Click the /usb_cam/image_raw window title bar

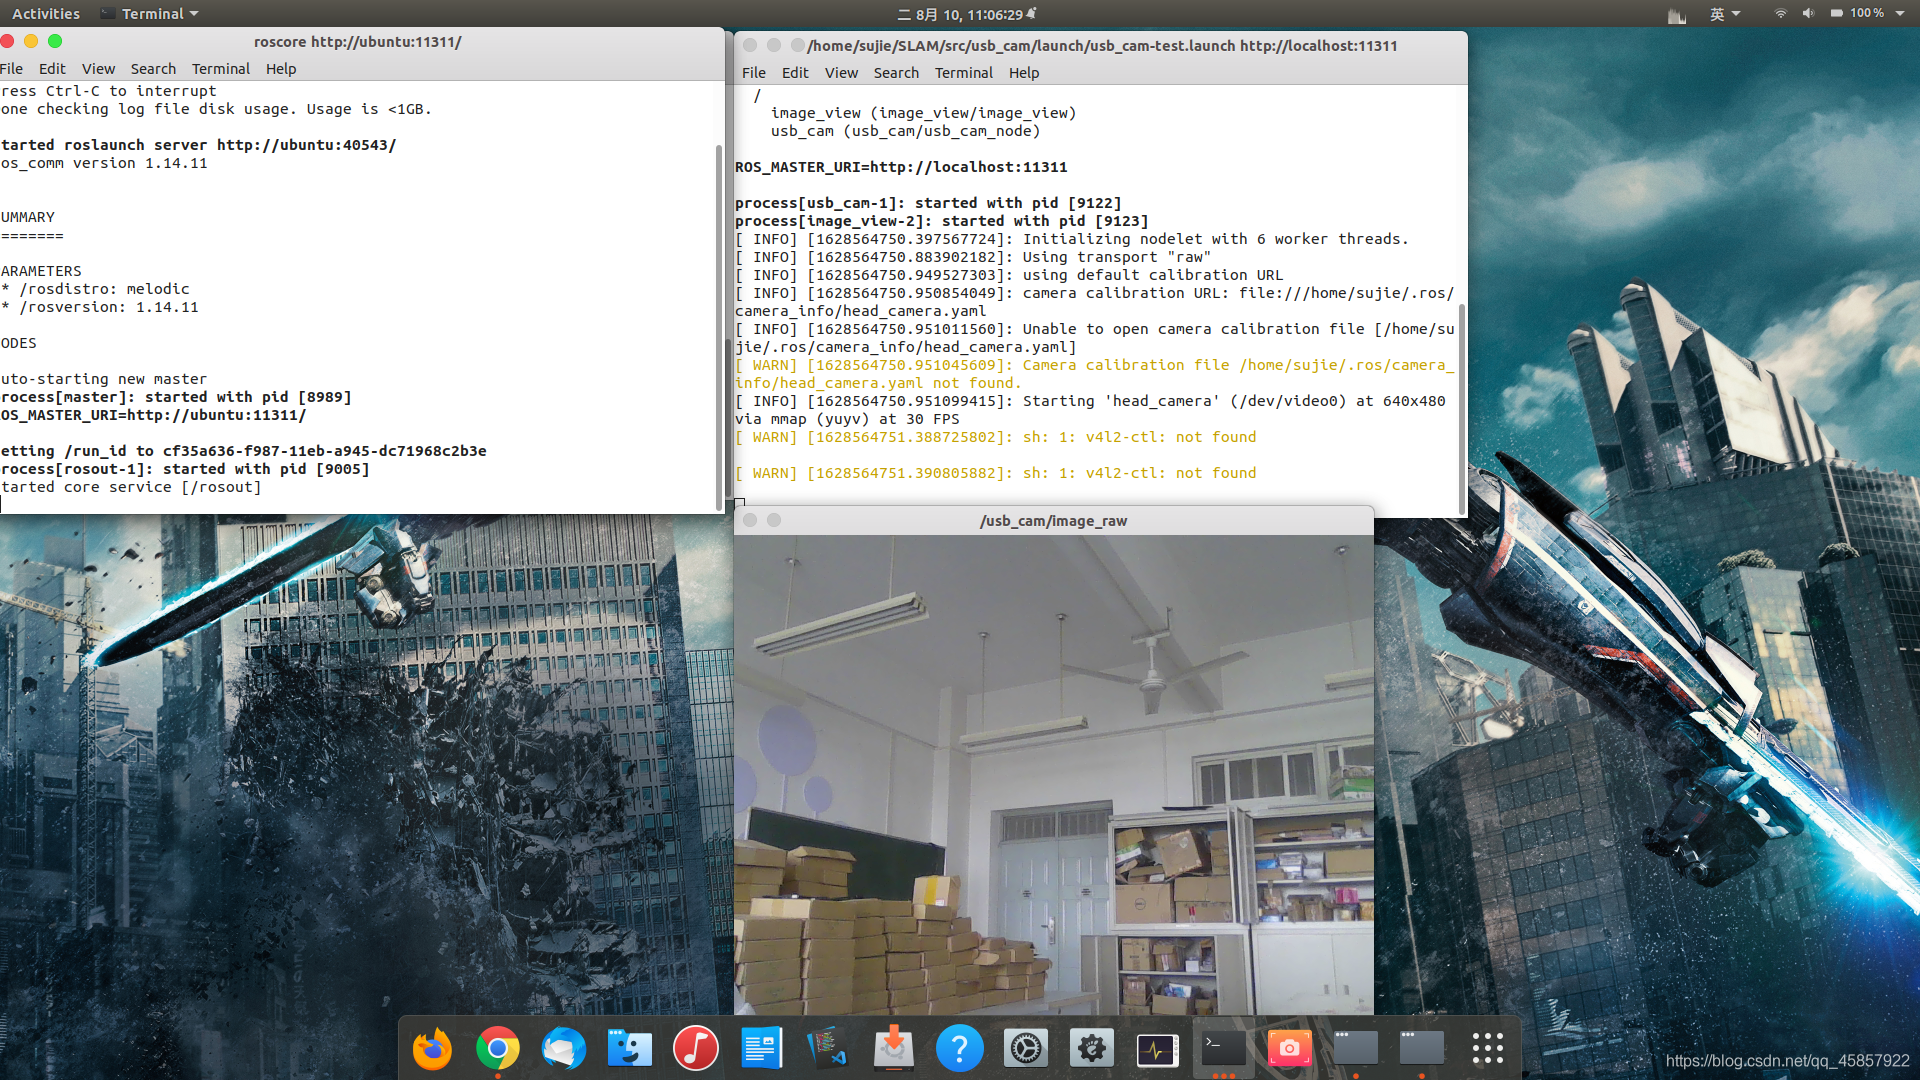pyautogui.click(x=1052, y=520)
